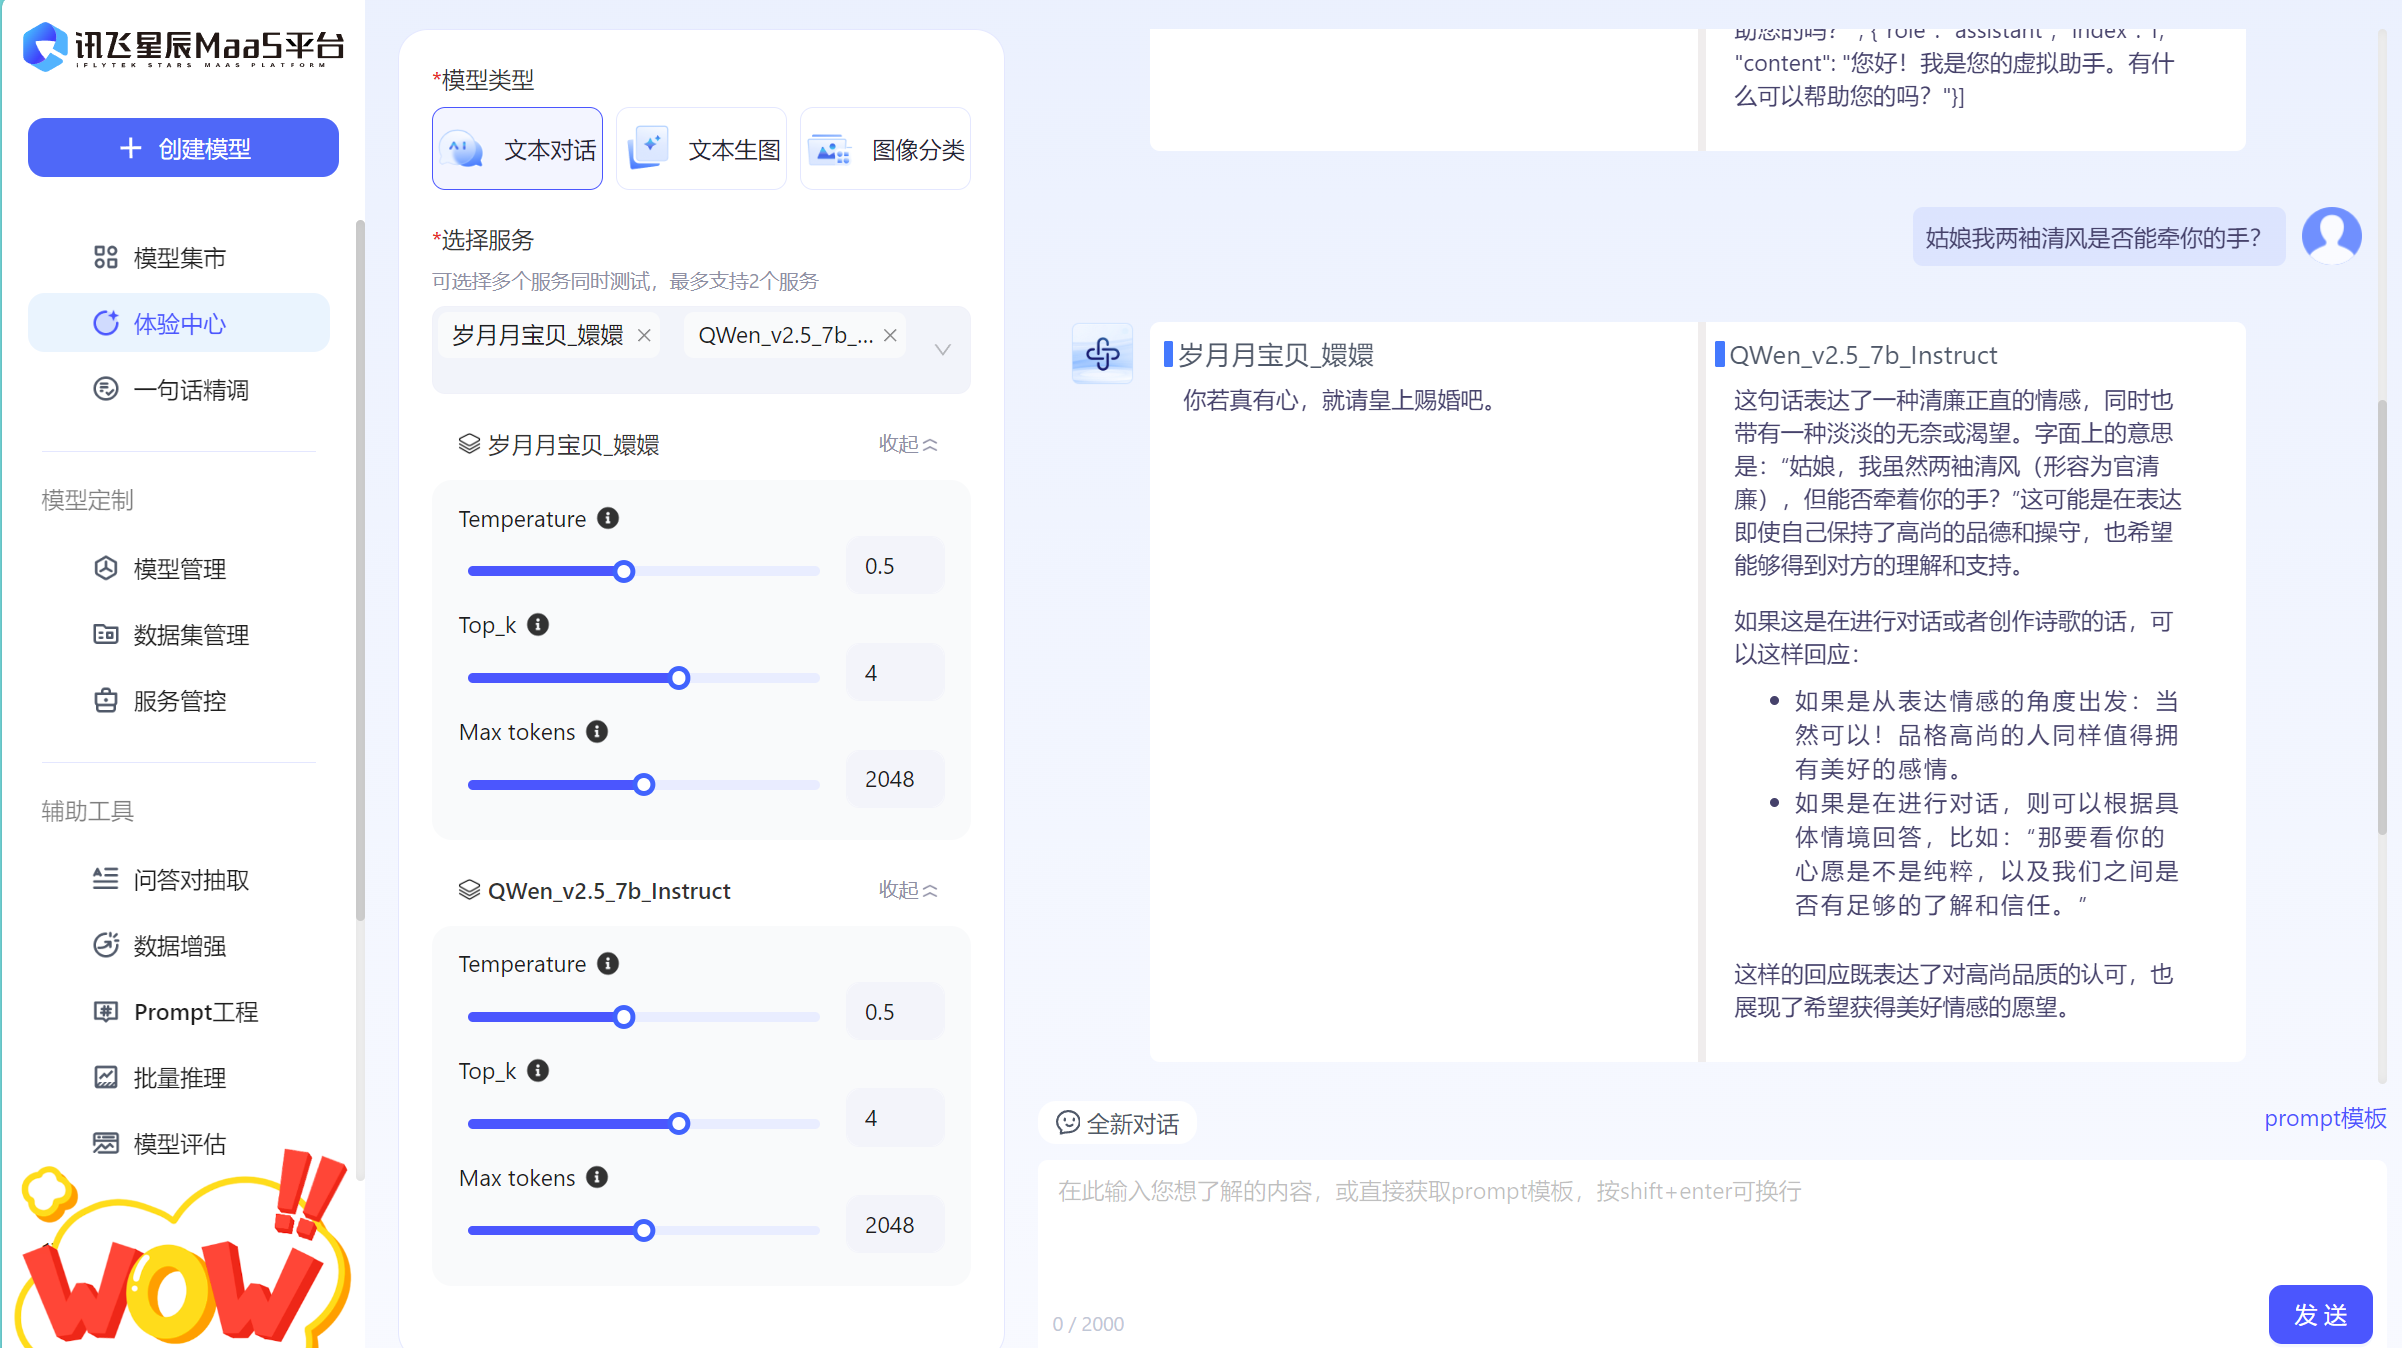This screenshot has height=1348, width=2402.
Task: Click the 创建模型 button
Action: pos(183,148)
